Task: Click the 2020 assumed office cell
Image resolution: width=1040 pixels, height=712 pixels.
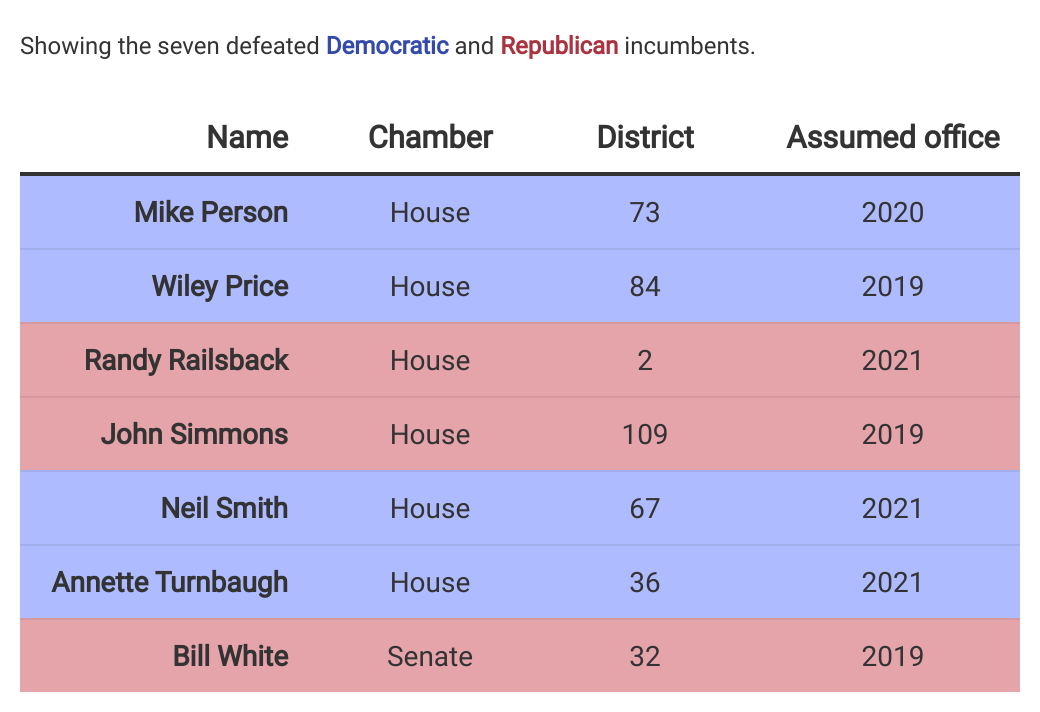Action: [x=893, y=212]
